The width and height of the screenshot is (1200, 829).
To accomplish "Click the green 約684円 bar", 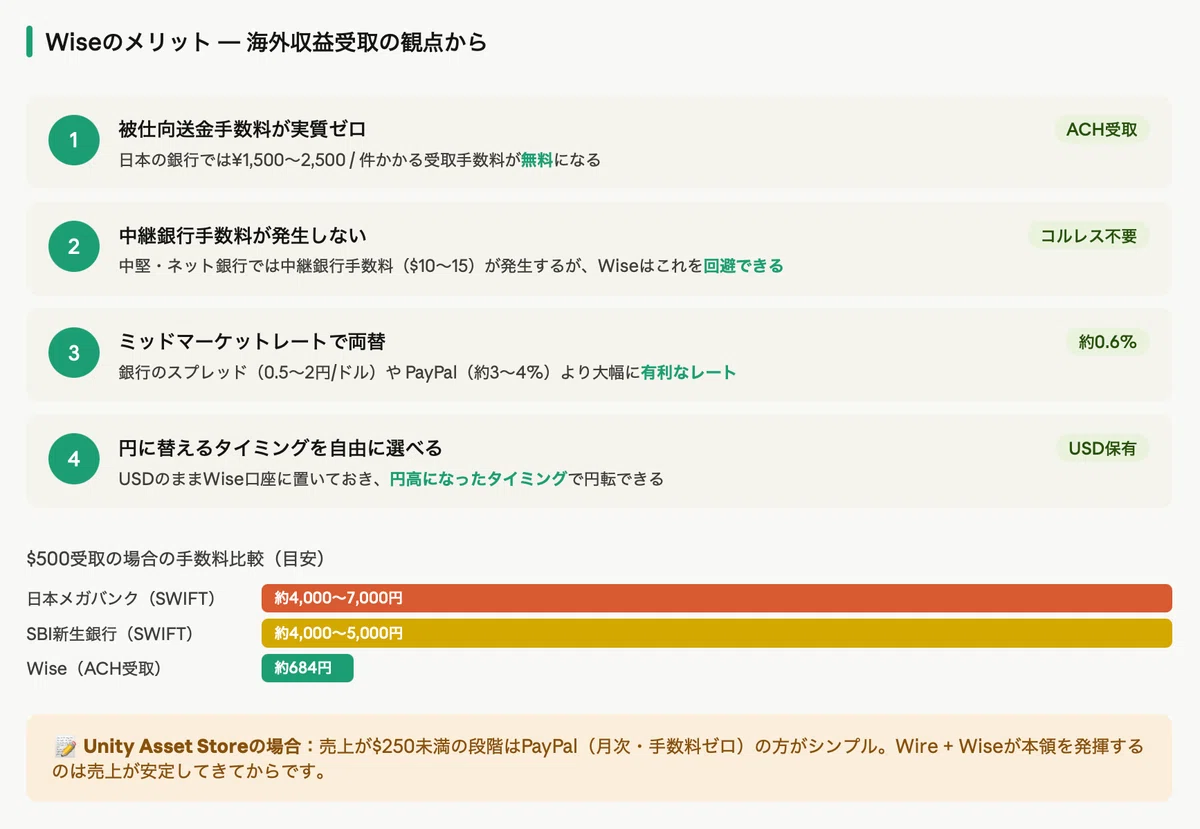I will [307, 668].
